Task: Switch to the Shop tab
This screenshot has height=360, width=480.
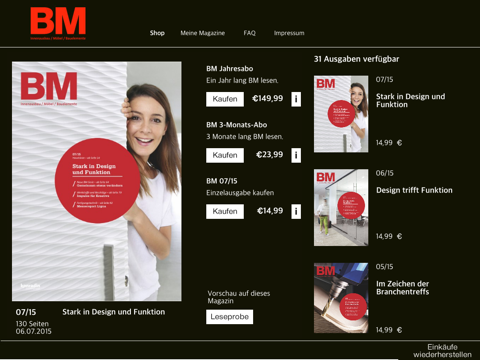Action: pos(157,33)
